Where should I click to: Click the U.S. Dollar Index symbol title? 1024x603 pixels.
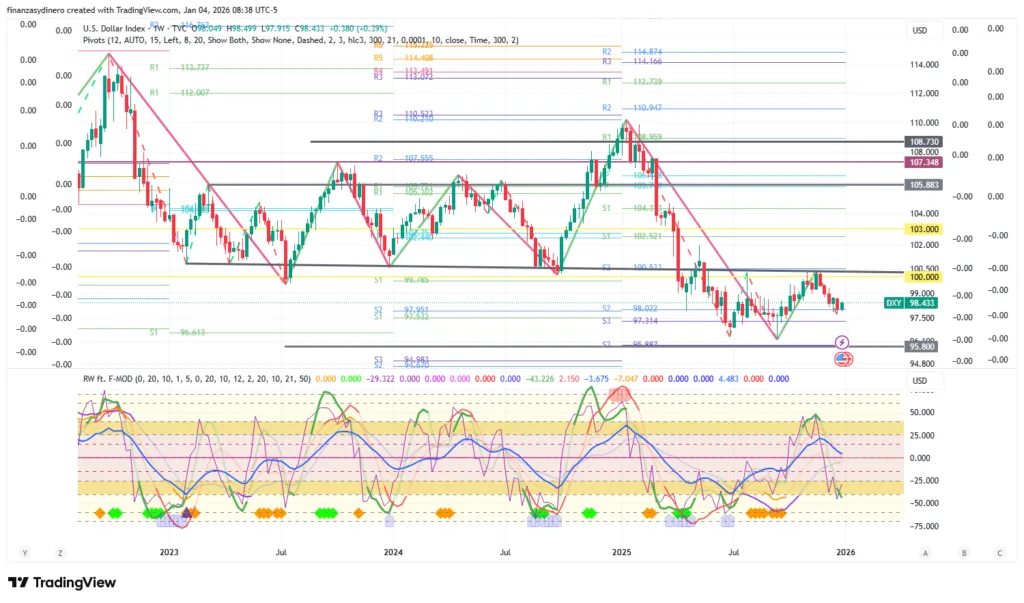[x=118, y=29]
